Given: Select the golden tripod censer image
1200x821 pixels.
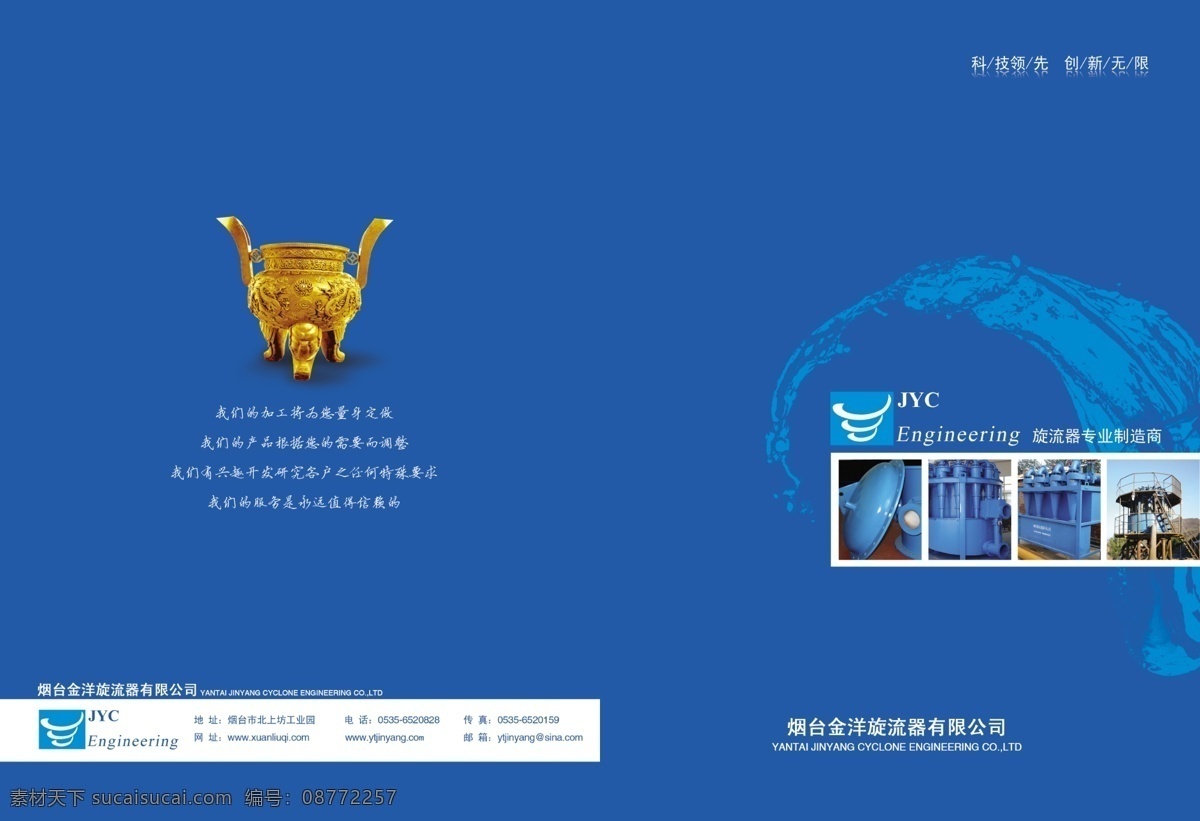Looking at the screenshot, I should coord(304,298).
